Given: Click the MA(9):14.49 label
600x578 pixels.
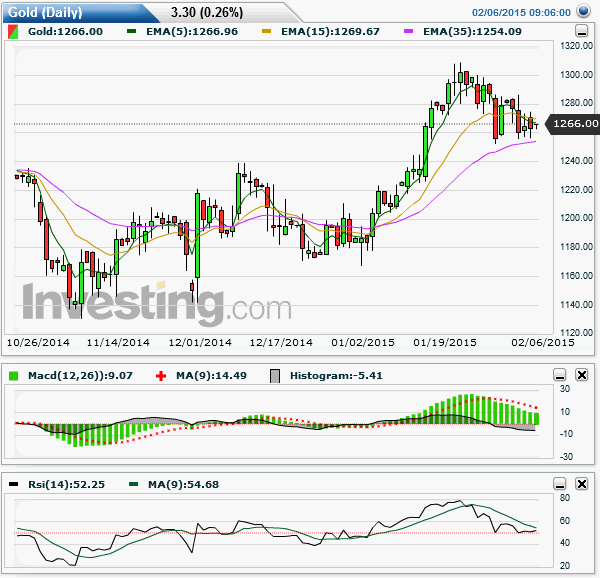Looking at the screenshot, I should [x=211, y=376].
